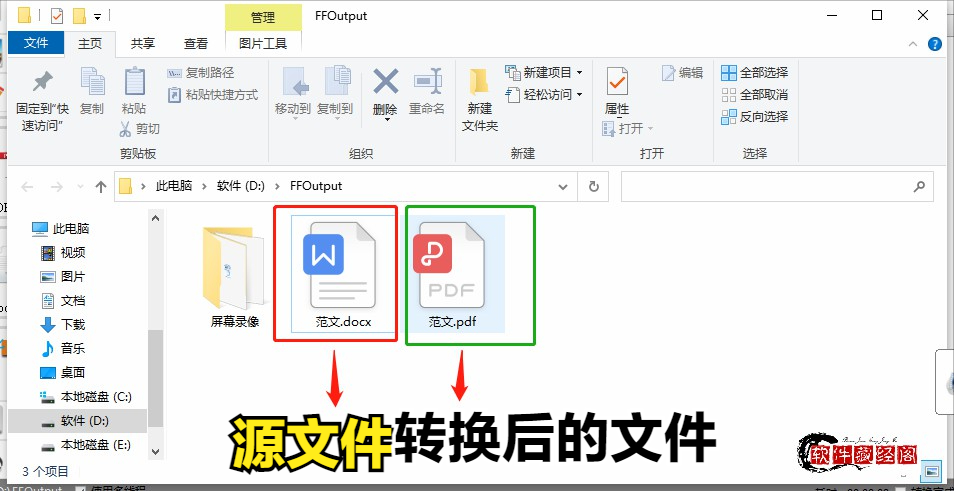Select 视频 Videos in navigation pane
The height and width of the screenshot is (491, 954).
click(x=63, y=252)
